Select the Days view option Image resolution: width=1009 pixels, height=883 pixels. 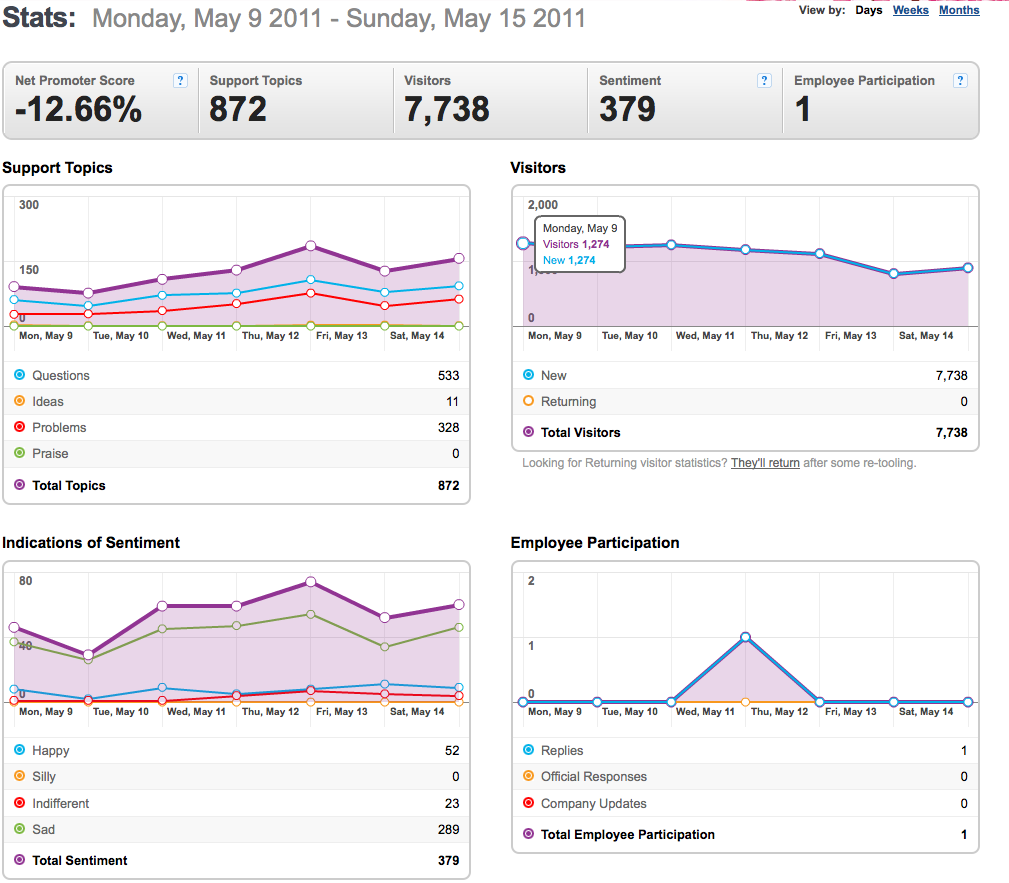(869, 10)
